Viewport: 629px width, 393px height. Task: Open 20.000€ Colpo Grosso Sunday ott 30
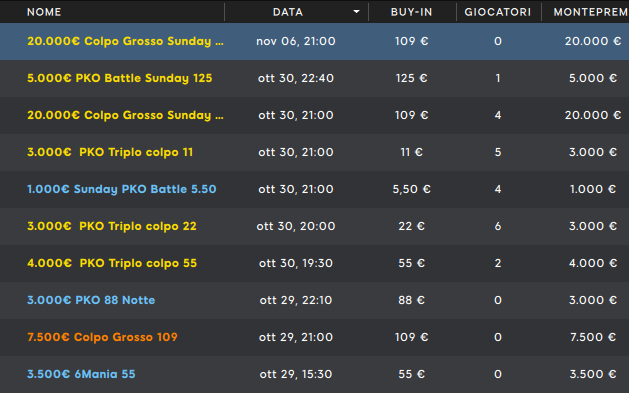(314, 115)
